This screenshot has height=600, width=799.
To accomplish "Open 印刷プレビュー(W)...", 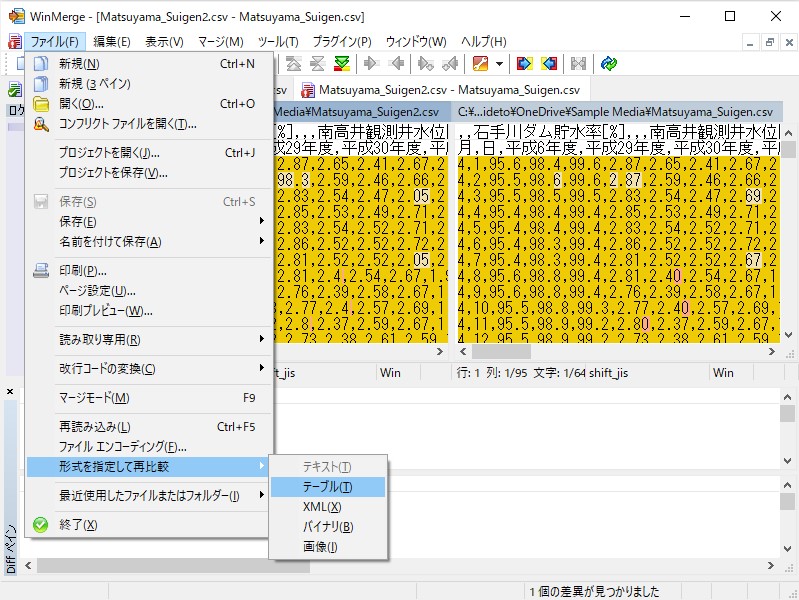I will pyautogui.click(x=149, y=311).
